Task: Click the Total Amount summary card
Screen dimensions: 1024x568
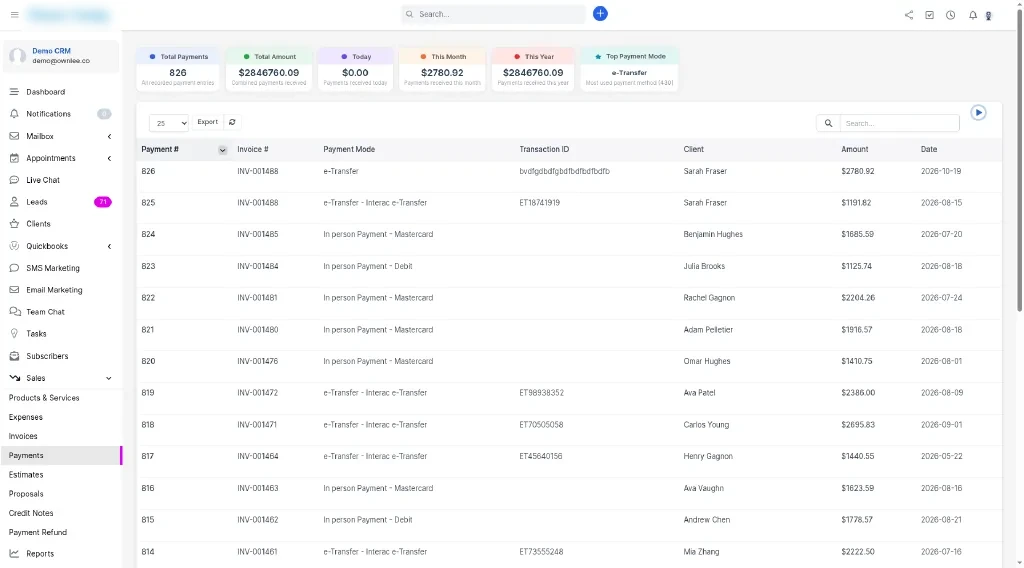Action: tap(268, 69)
